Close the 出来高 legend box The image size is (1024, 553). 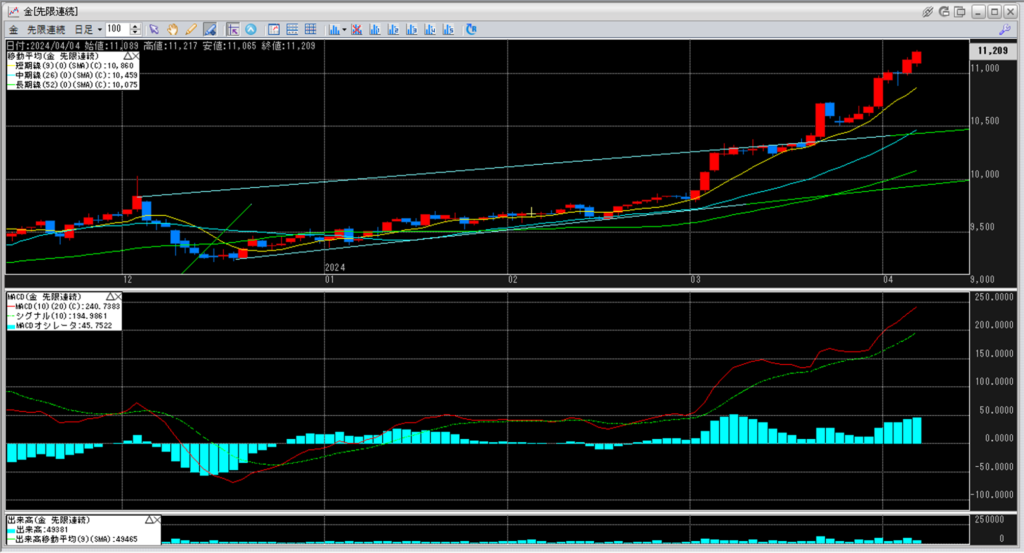(155, 521)
